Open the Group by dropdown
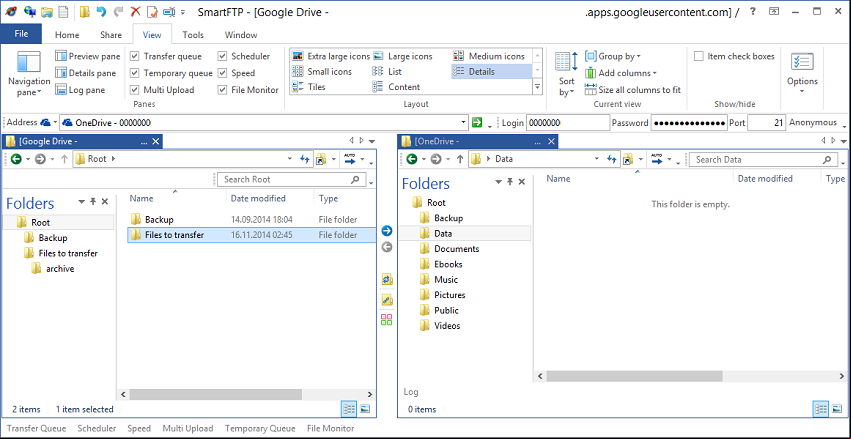 [x=613, y=56]
